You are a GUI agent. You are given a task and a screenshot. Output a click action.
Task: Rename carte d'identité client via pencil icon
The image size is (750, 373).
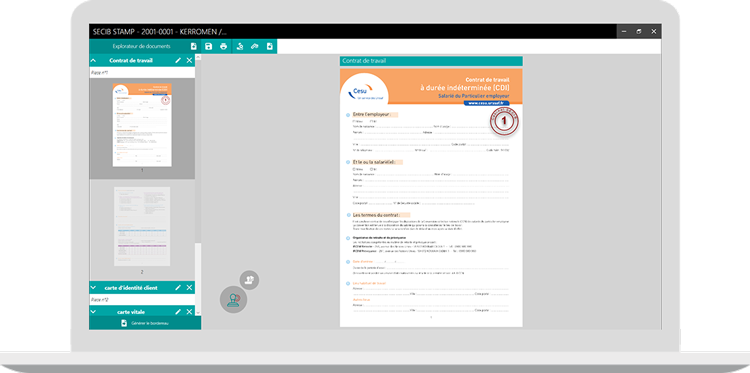click(x=178, y=287)
